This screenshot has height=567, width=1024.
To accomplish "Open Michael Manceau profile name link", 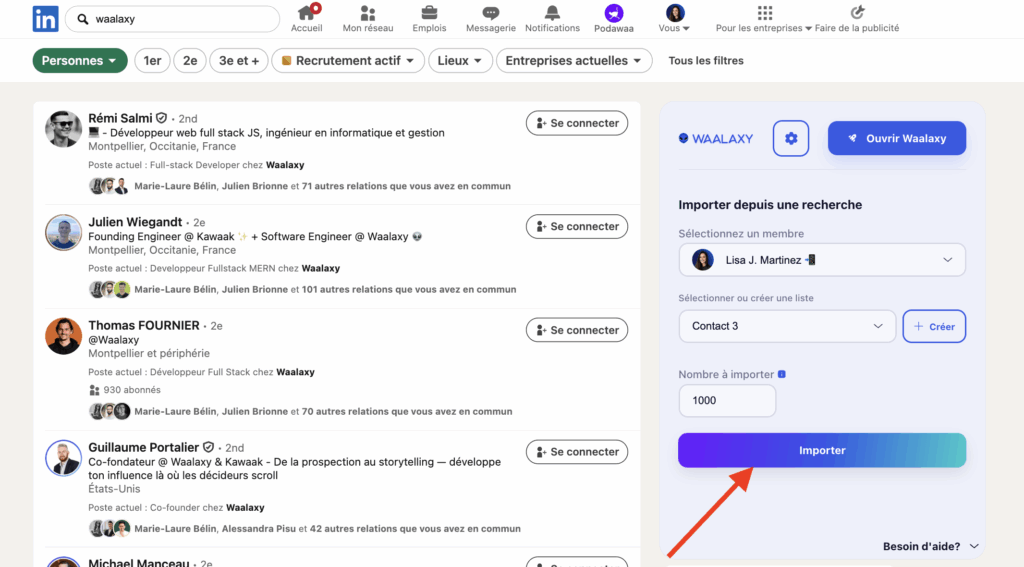I will [x=138, y=562].
